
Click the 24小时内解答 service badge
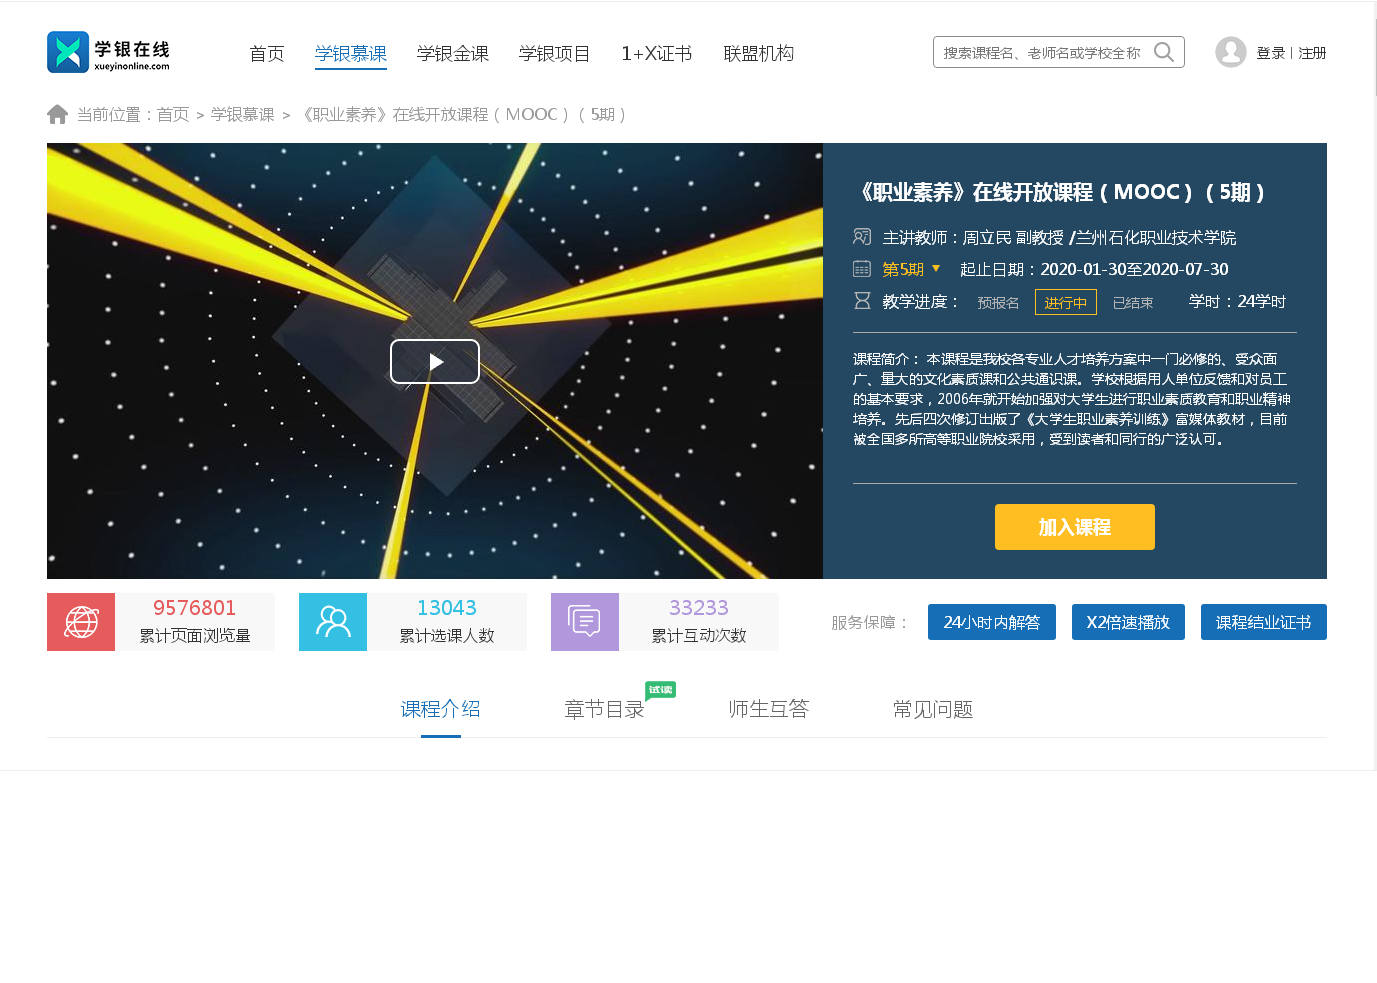pos(992,622)
